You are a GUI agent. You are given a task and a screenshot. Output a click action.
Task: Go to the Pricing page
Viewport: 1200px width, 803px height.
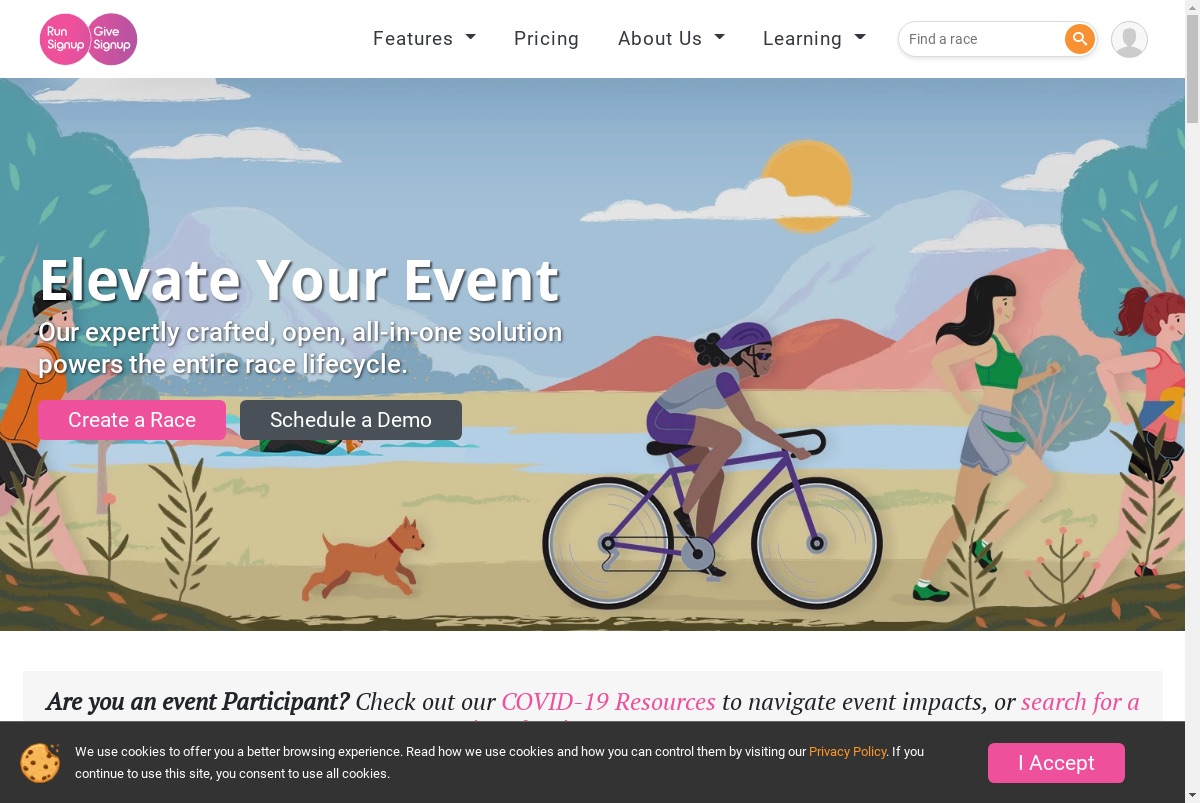[546, 39]
